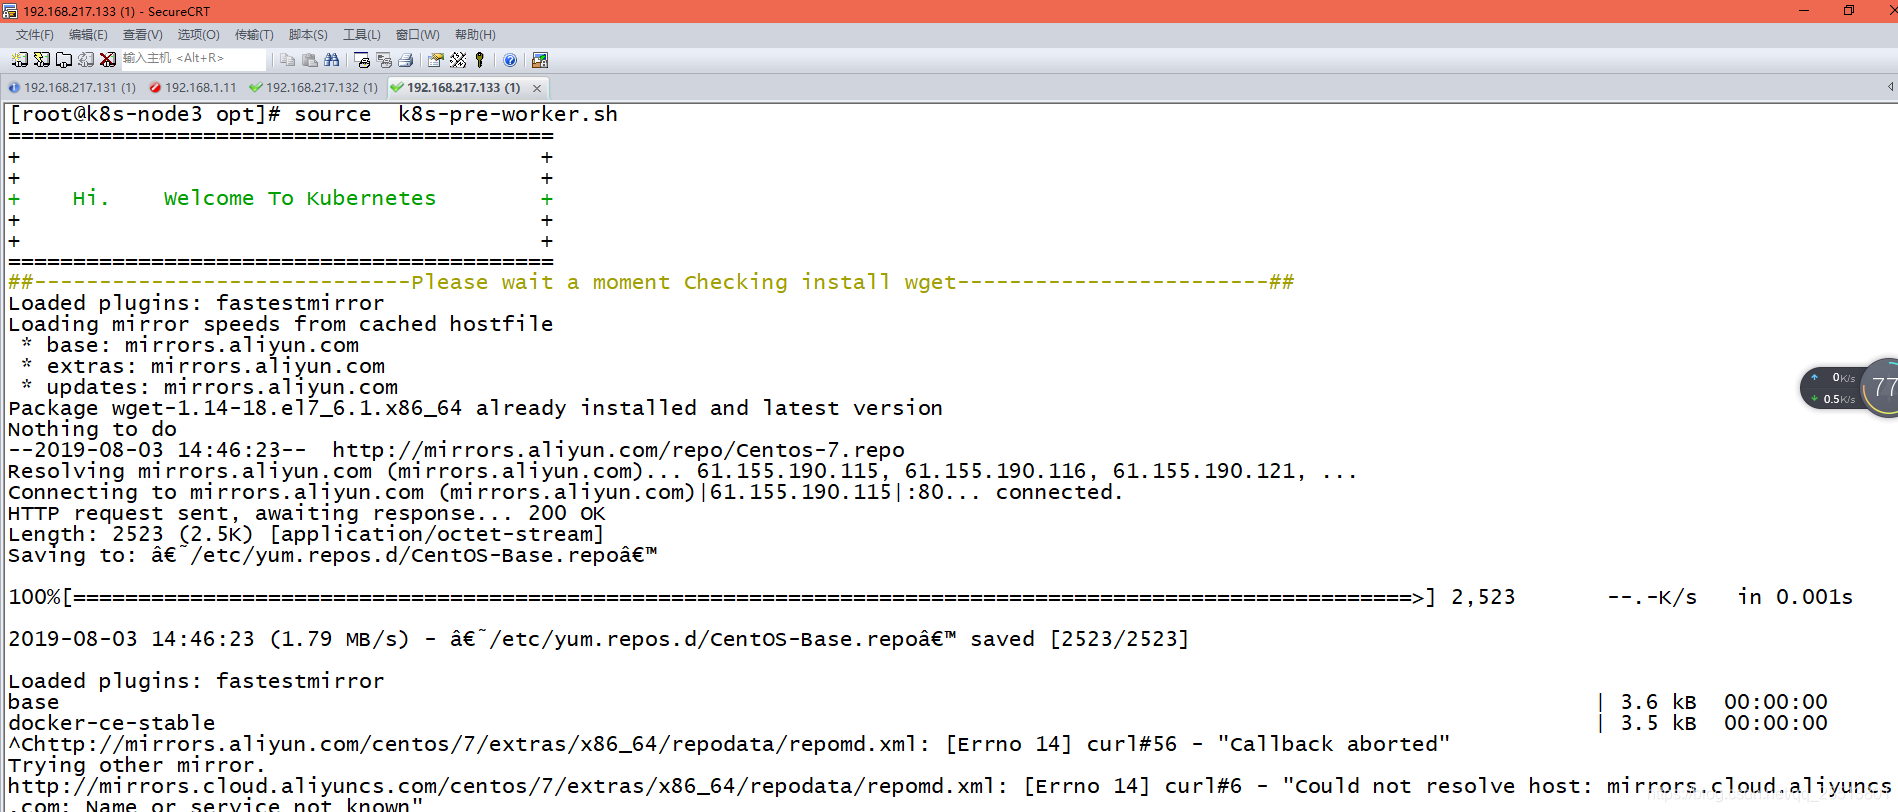Click the SecureFX launch icon
Viewport: 1898px width, 812px height.
coord(540,60)
